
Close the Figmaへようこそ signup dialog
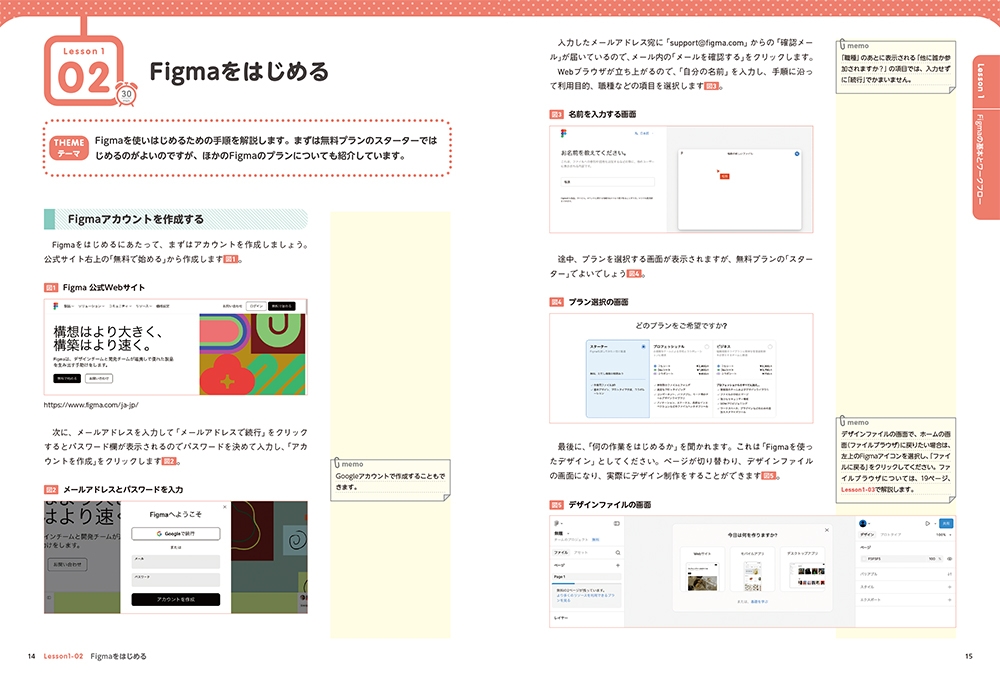[225, 507]
